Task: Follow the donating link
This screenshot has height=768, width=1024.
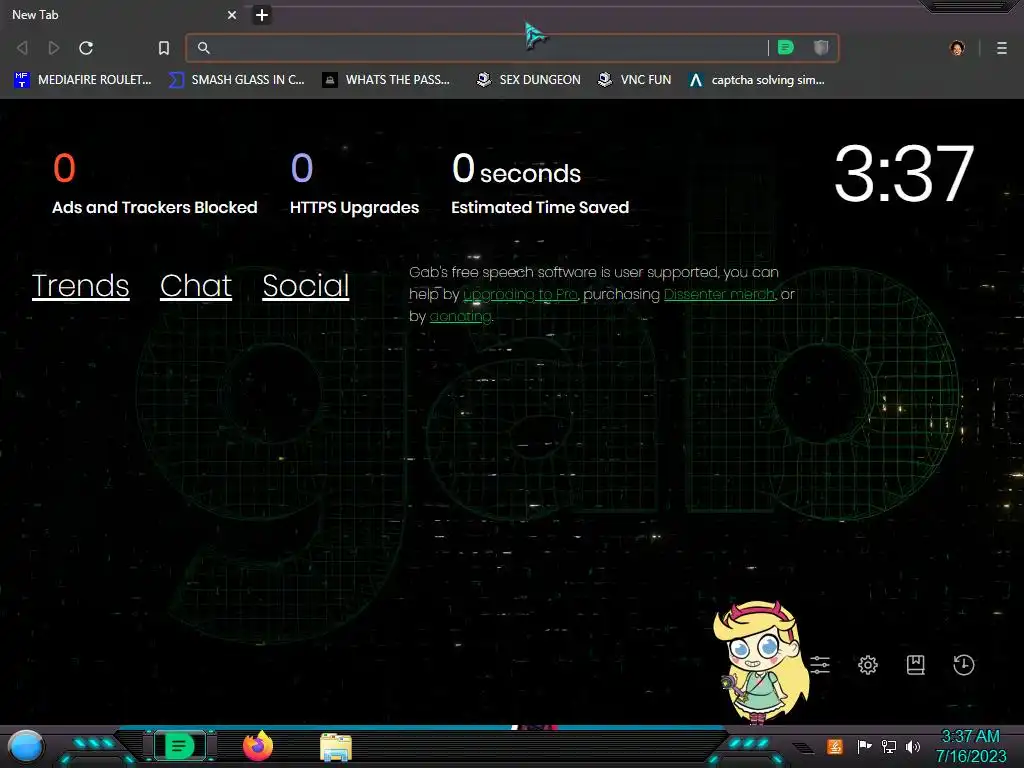Action: tap(460, 316)
